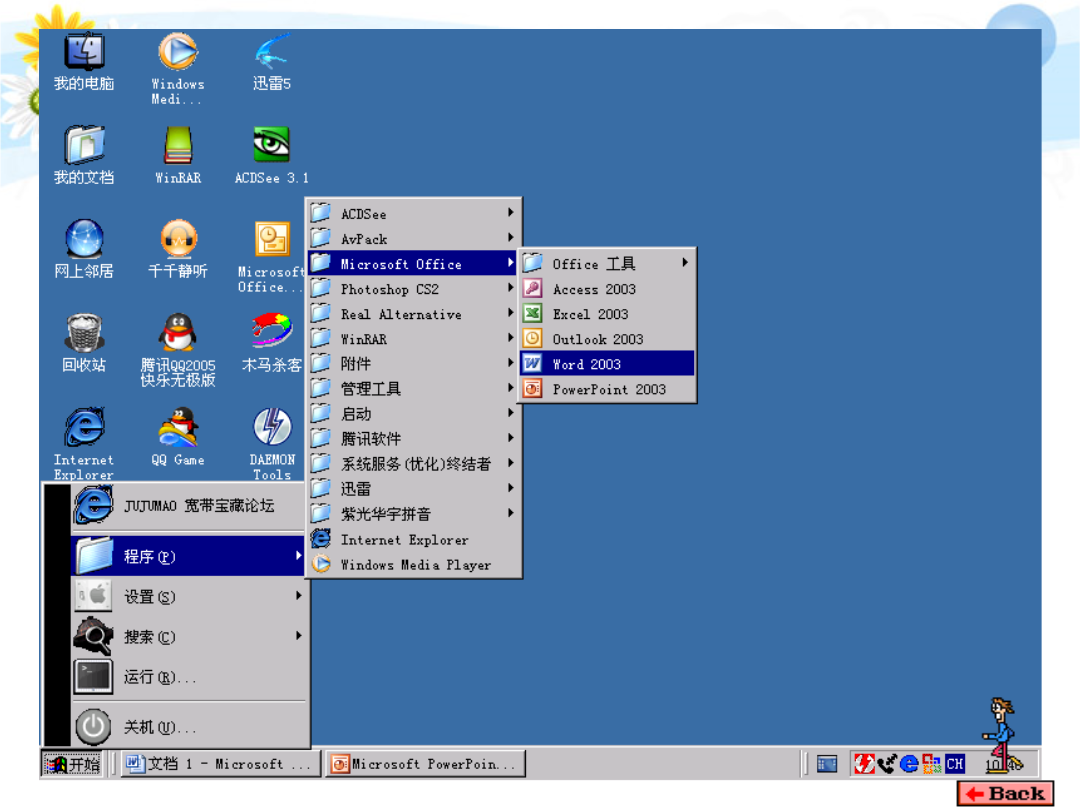Expand the 紫光华宇拼音 submenu arrow
Image resolution: width=1080 pixels, height=810 pixels.
coord(510,512)
